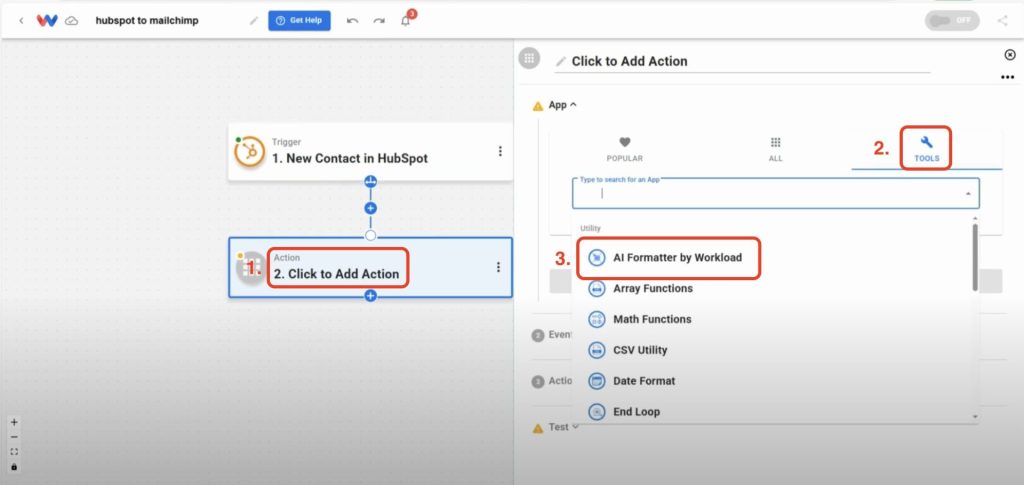Click the HubSpot trigger icon

(x=249, y=151)
